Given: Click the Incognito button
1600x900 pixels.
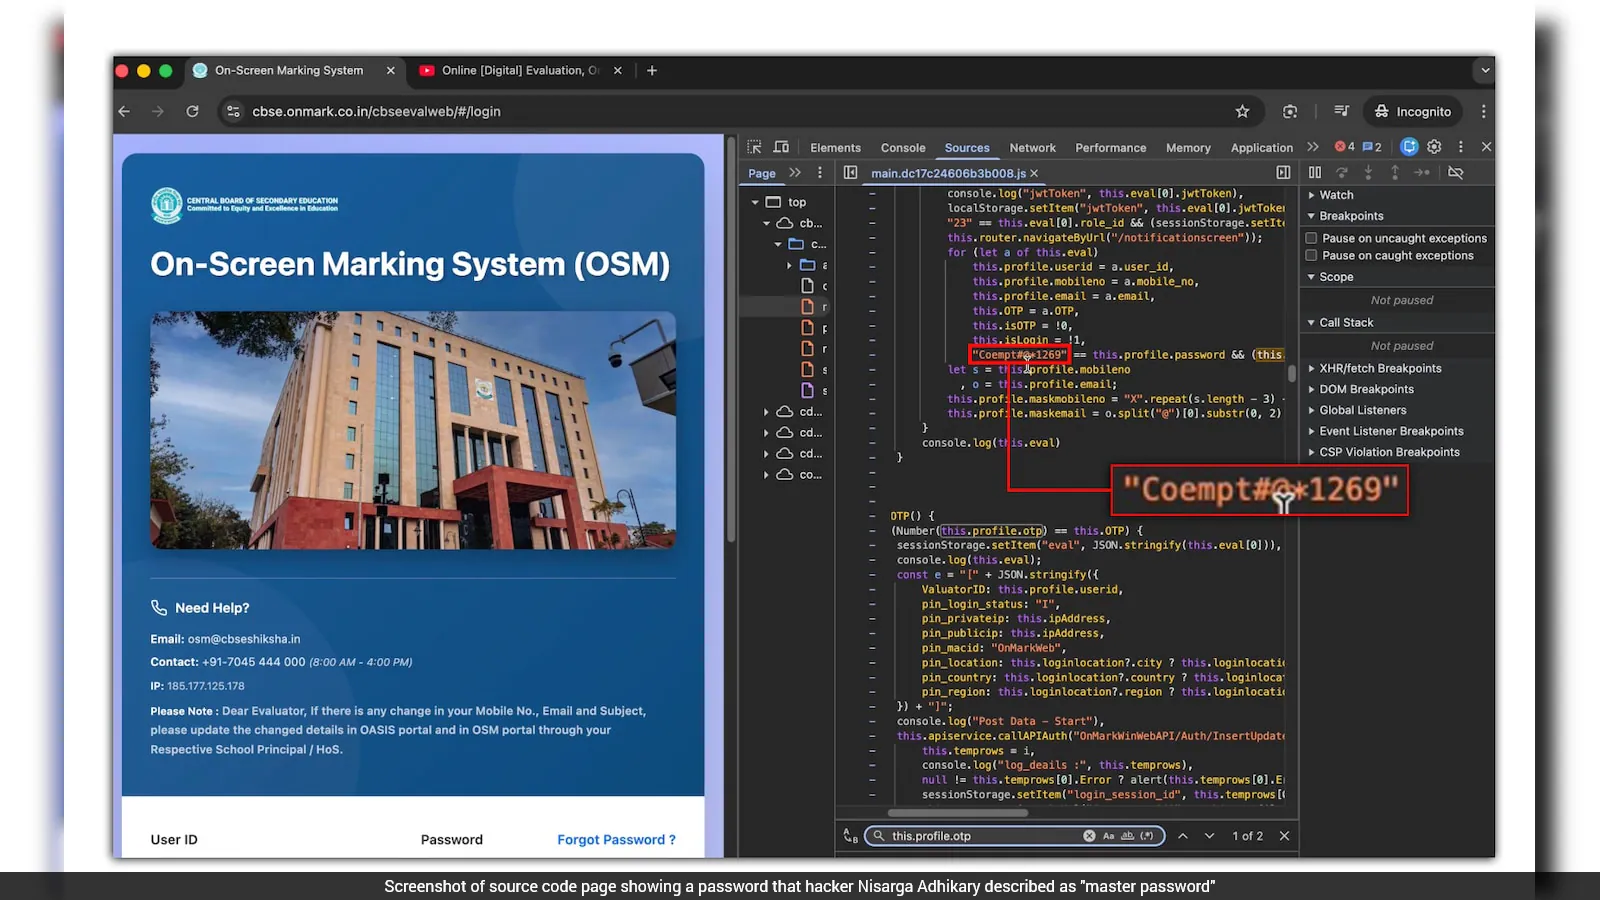Looking at the screenshot, I should (1413, 111).
